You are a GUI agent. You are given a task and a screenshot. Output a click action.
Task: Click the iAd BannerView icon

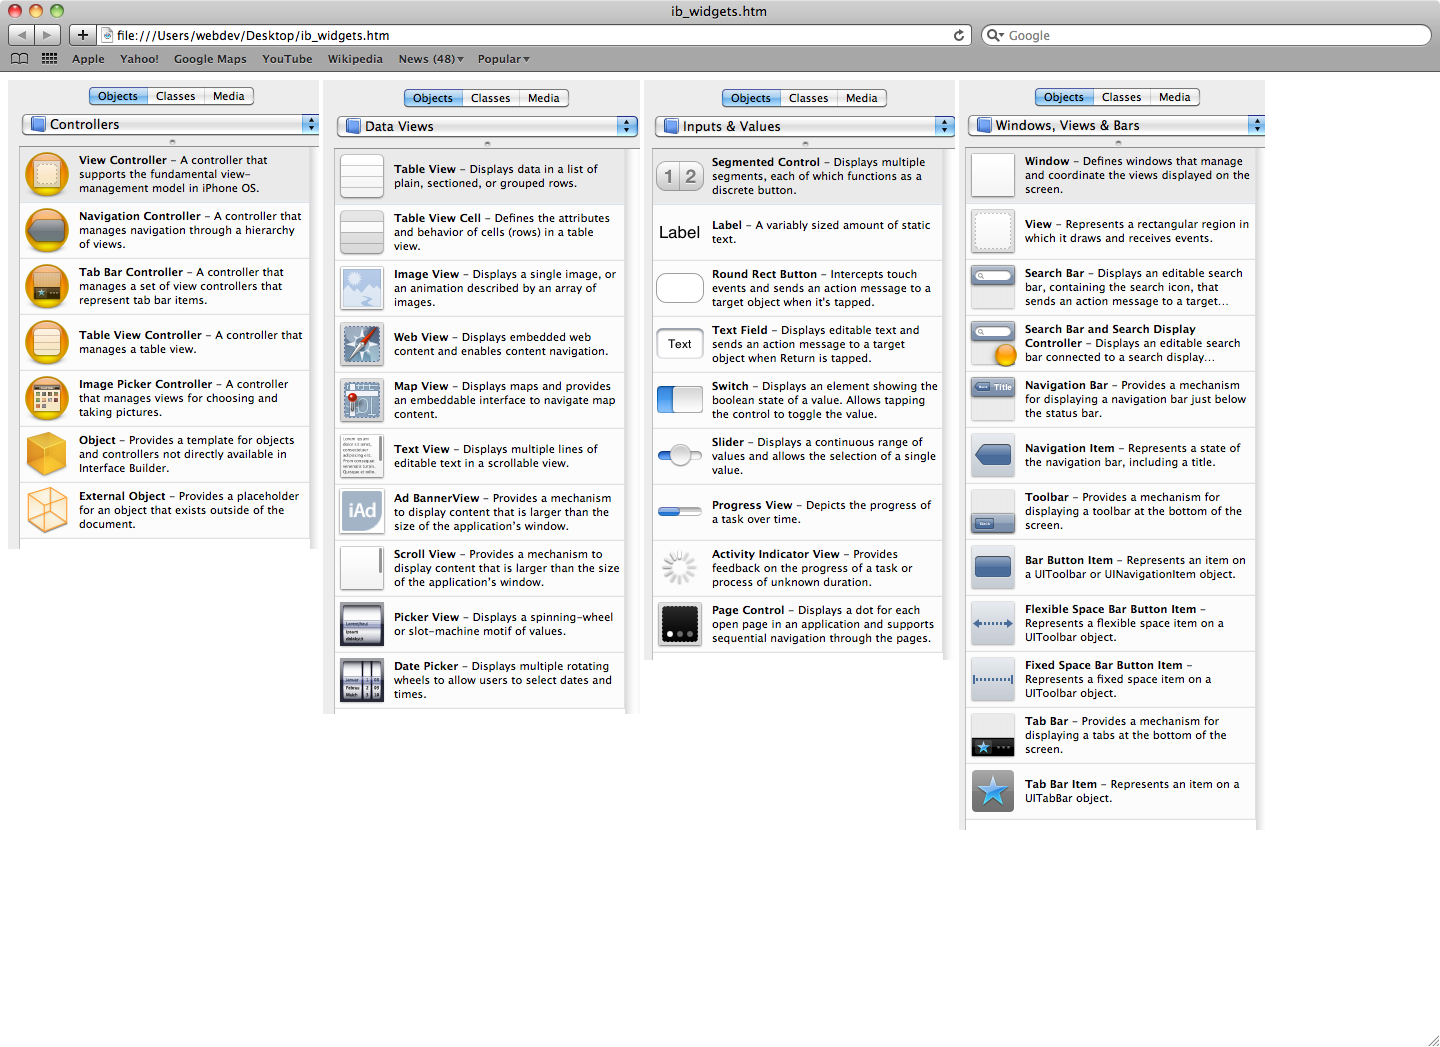pos(361,511)
